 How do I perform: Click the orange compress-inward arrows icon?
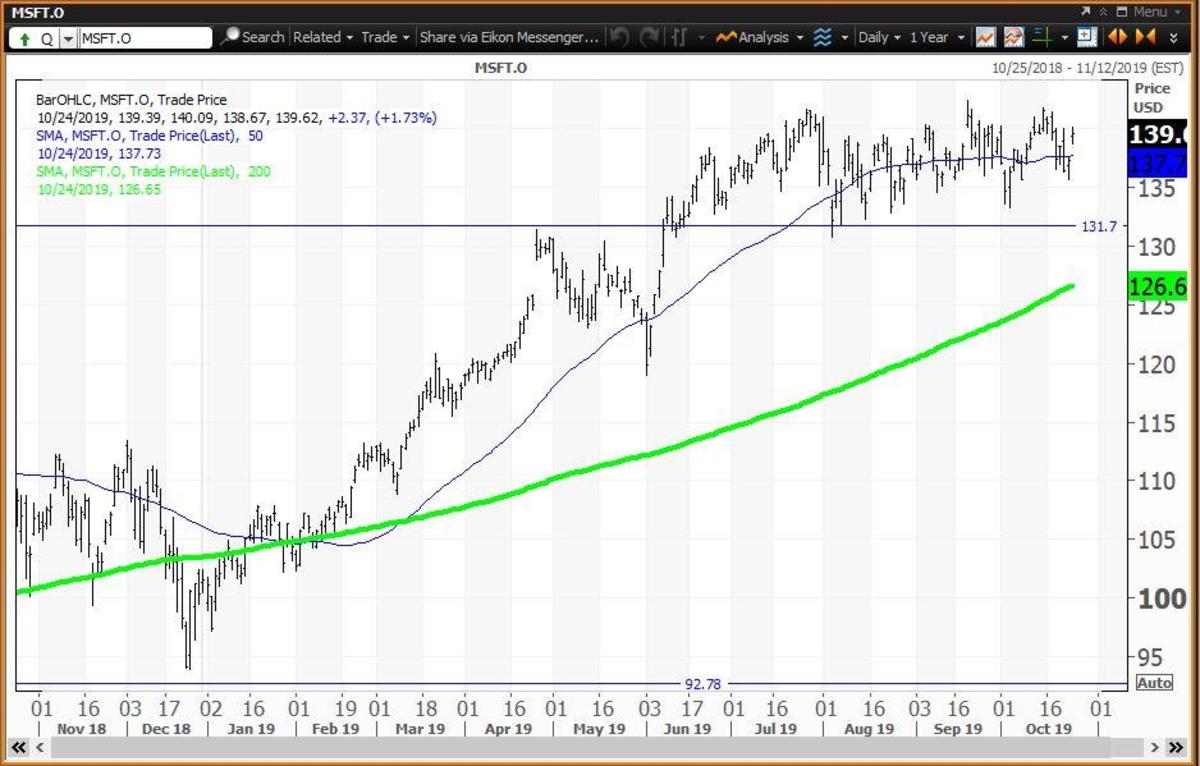1147,37
